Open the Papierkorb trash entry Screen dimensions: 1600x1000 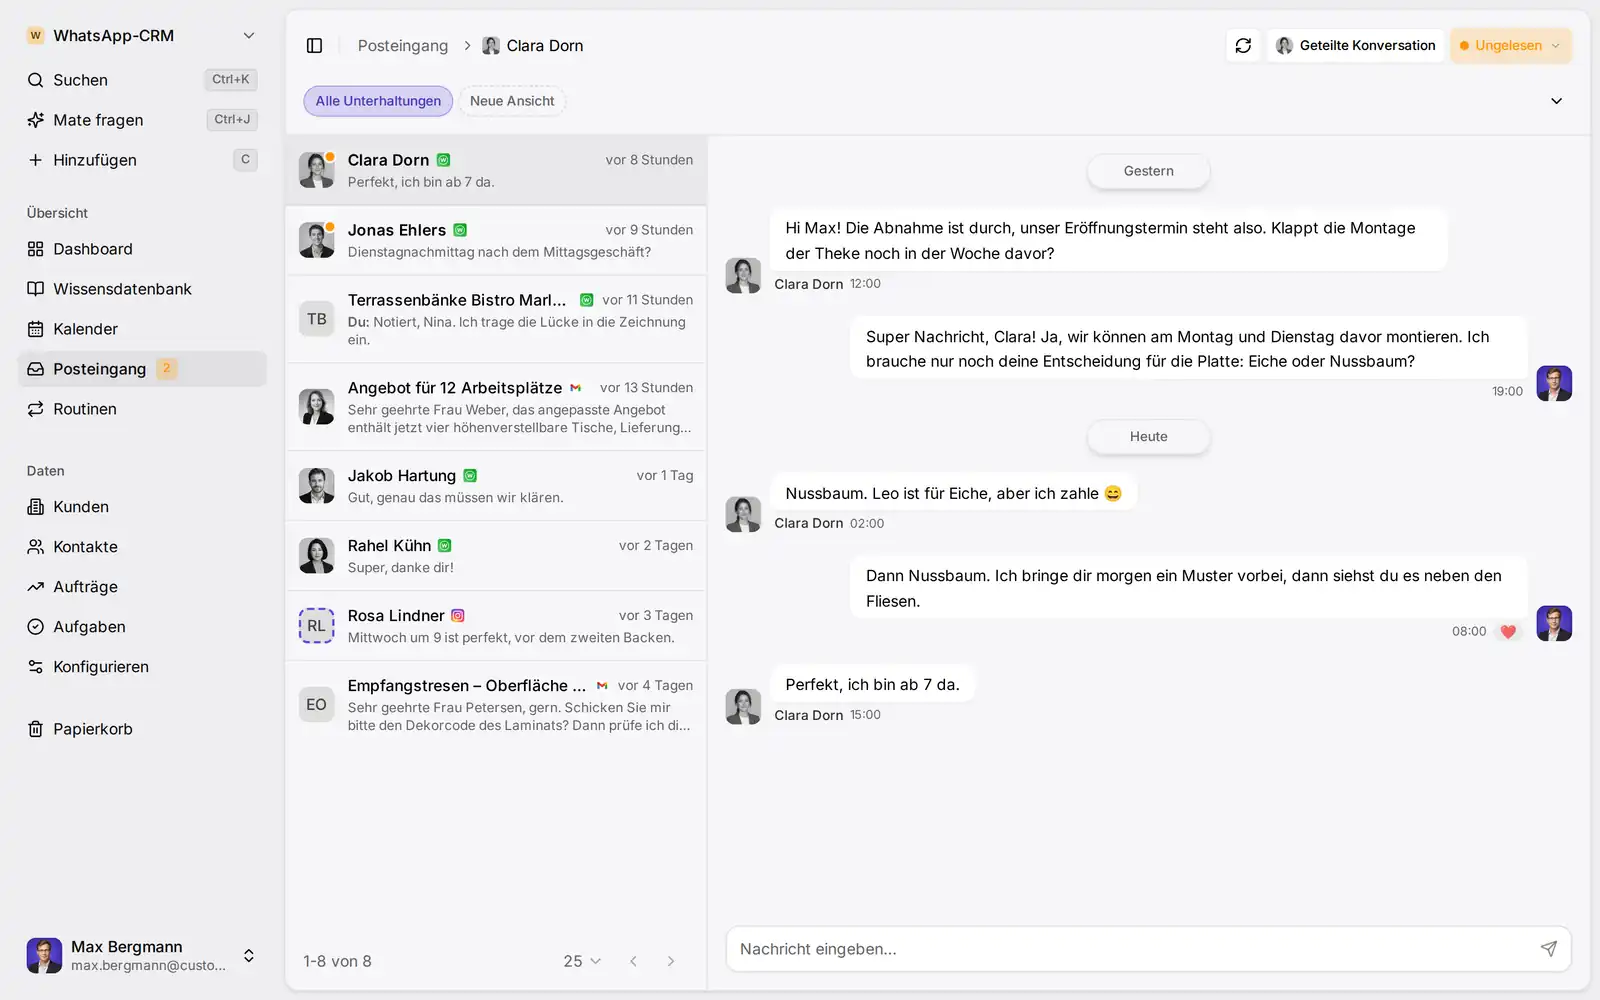pos(141,729)
